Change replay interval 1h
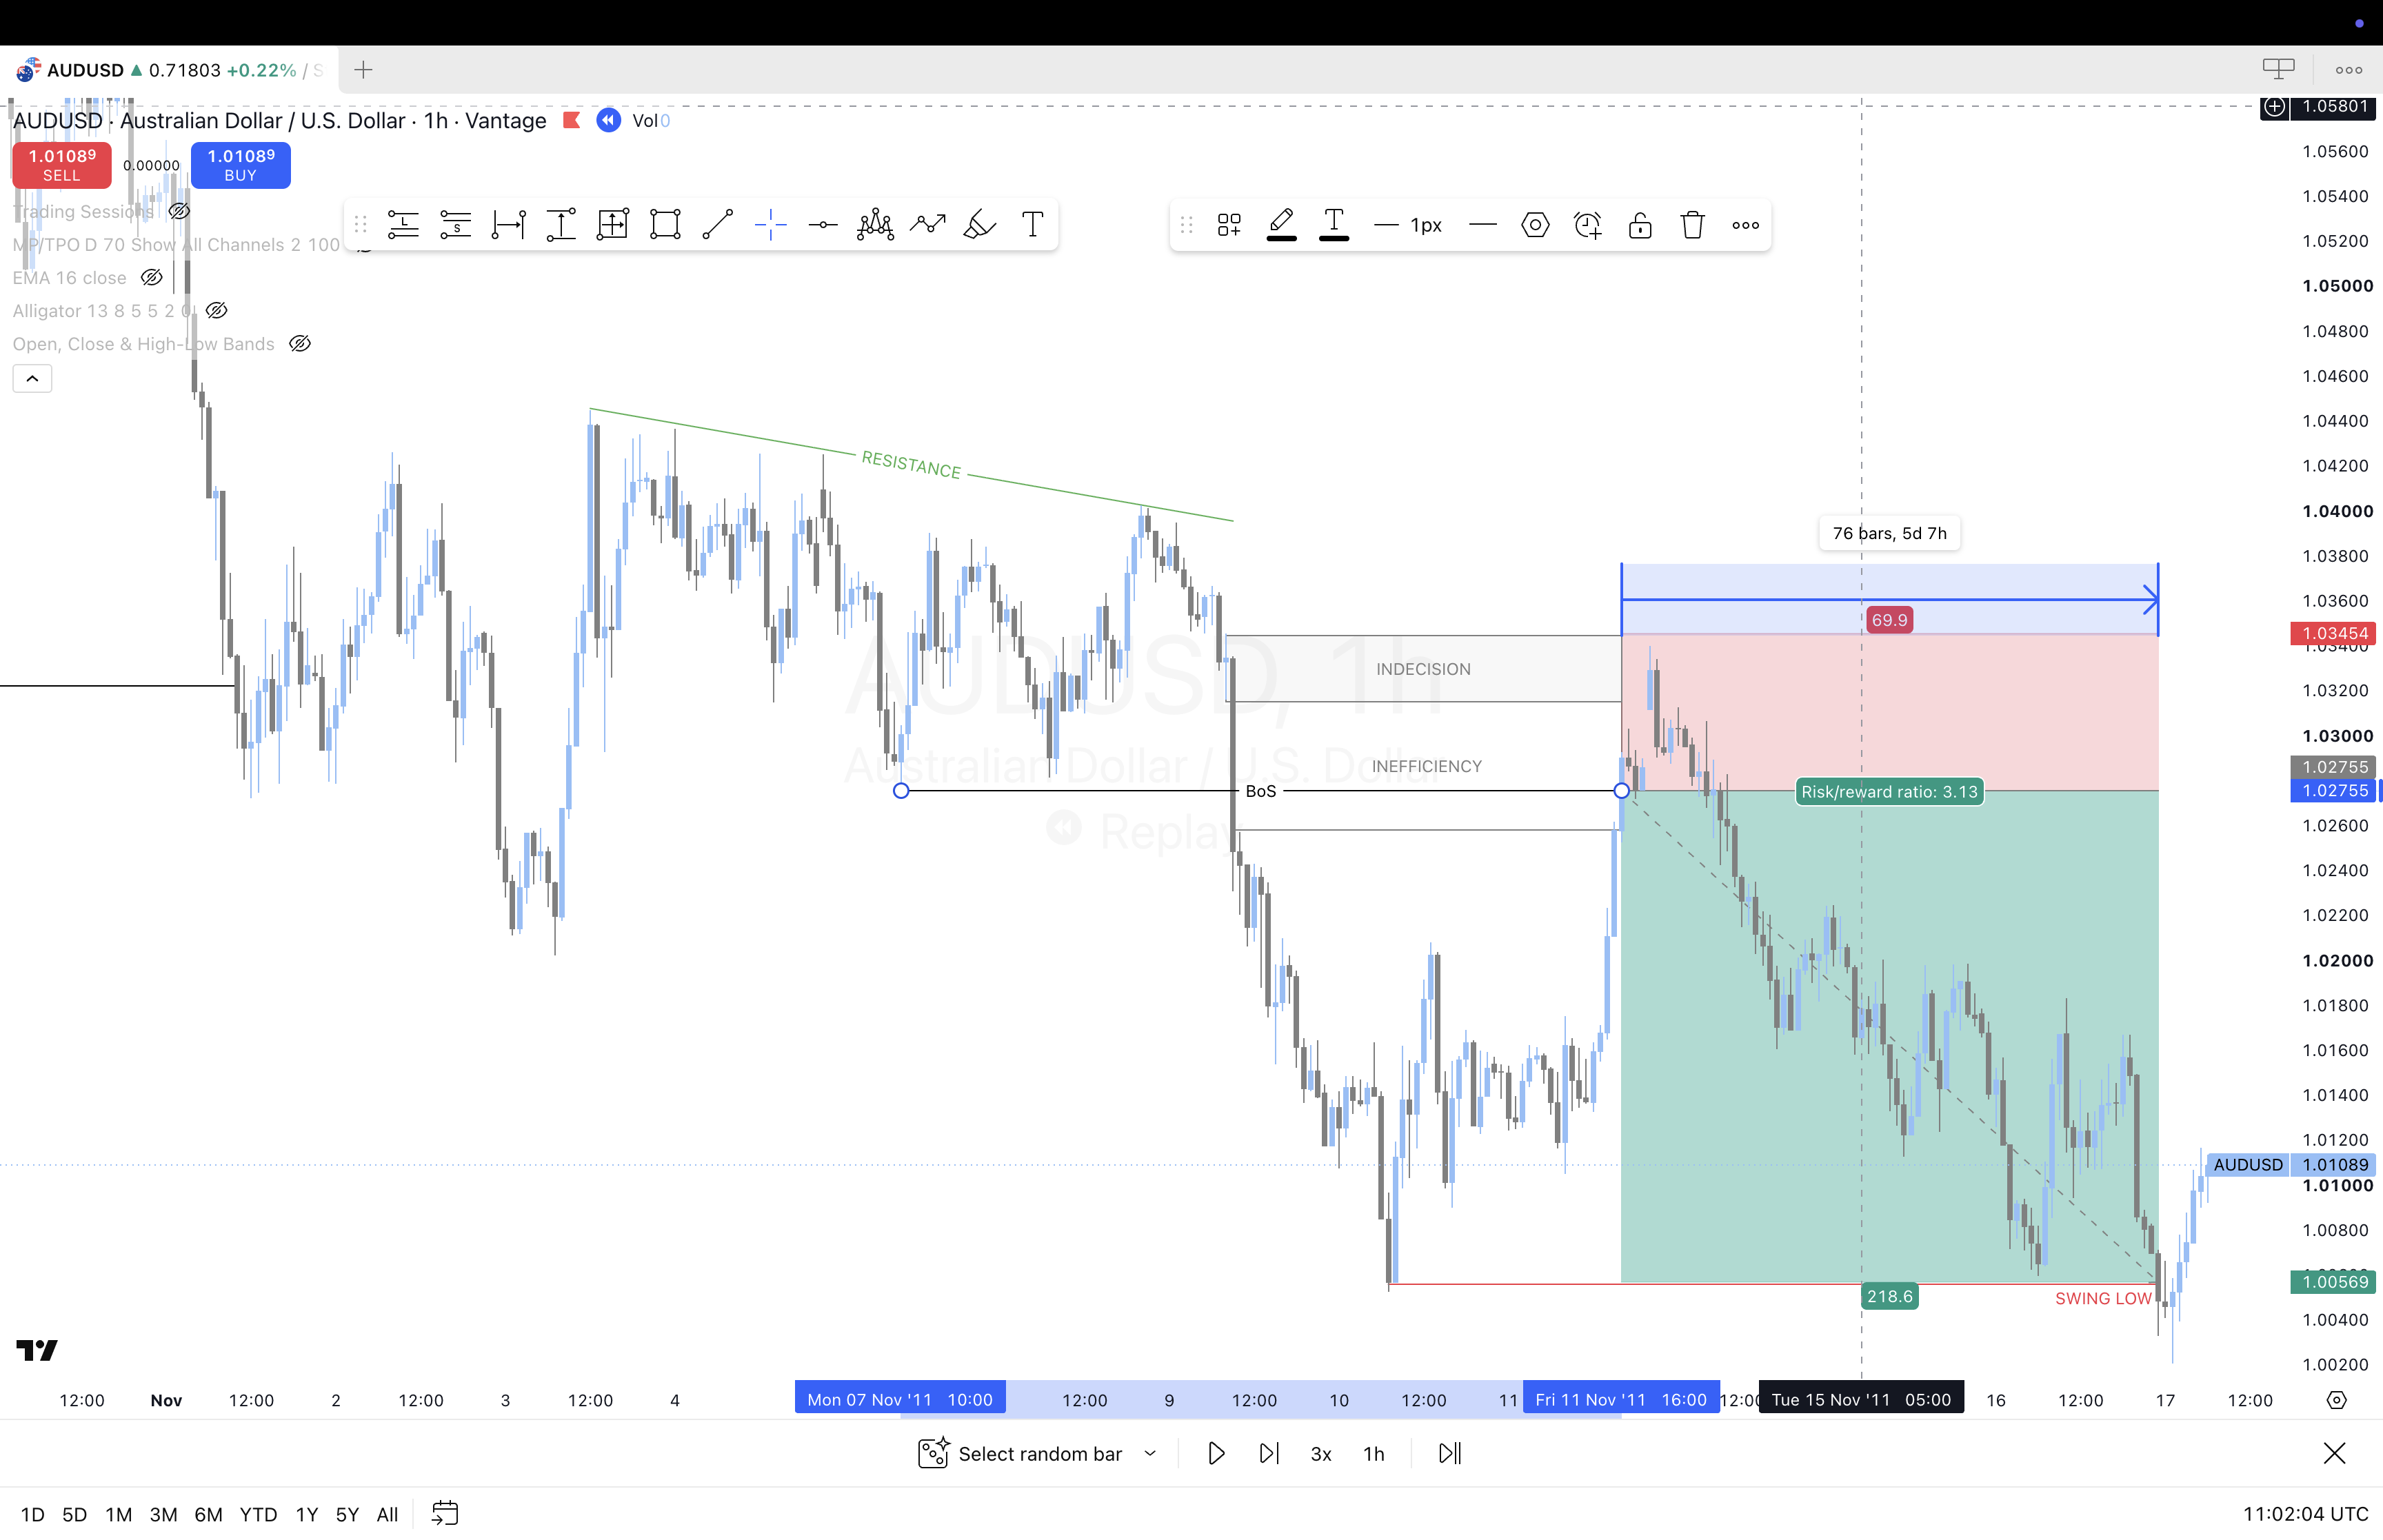The width and height of the screenshot is (2383, 1540). click(1374, 1453)
